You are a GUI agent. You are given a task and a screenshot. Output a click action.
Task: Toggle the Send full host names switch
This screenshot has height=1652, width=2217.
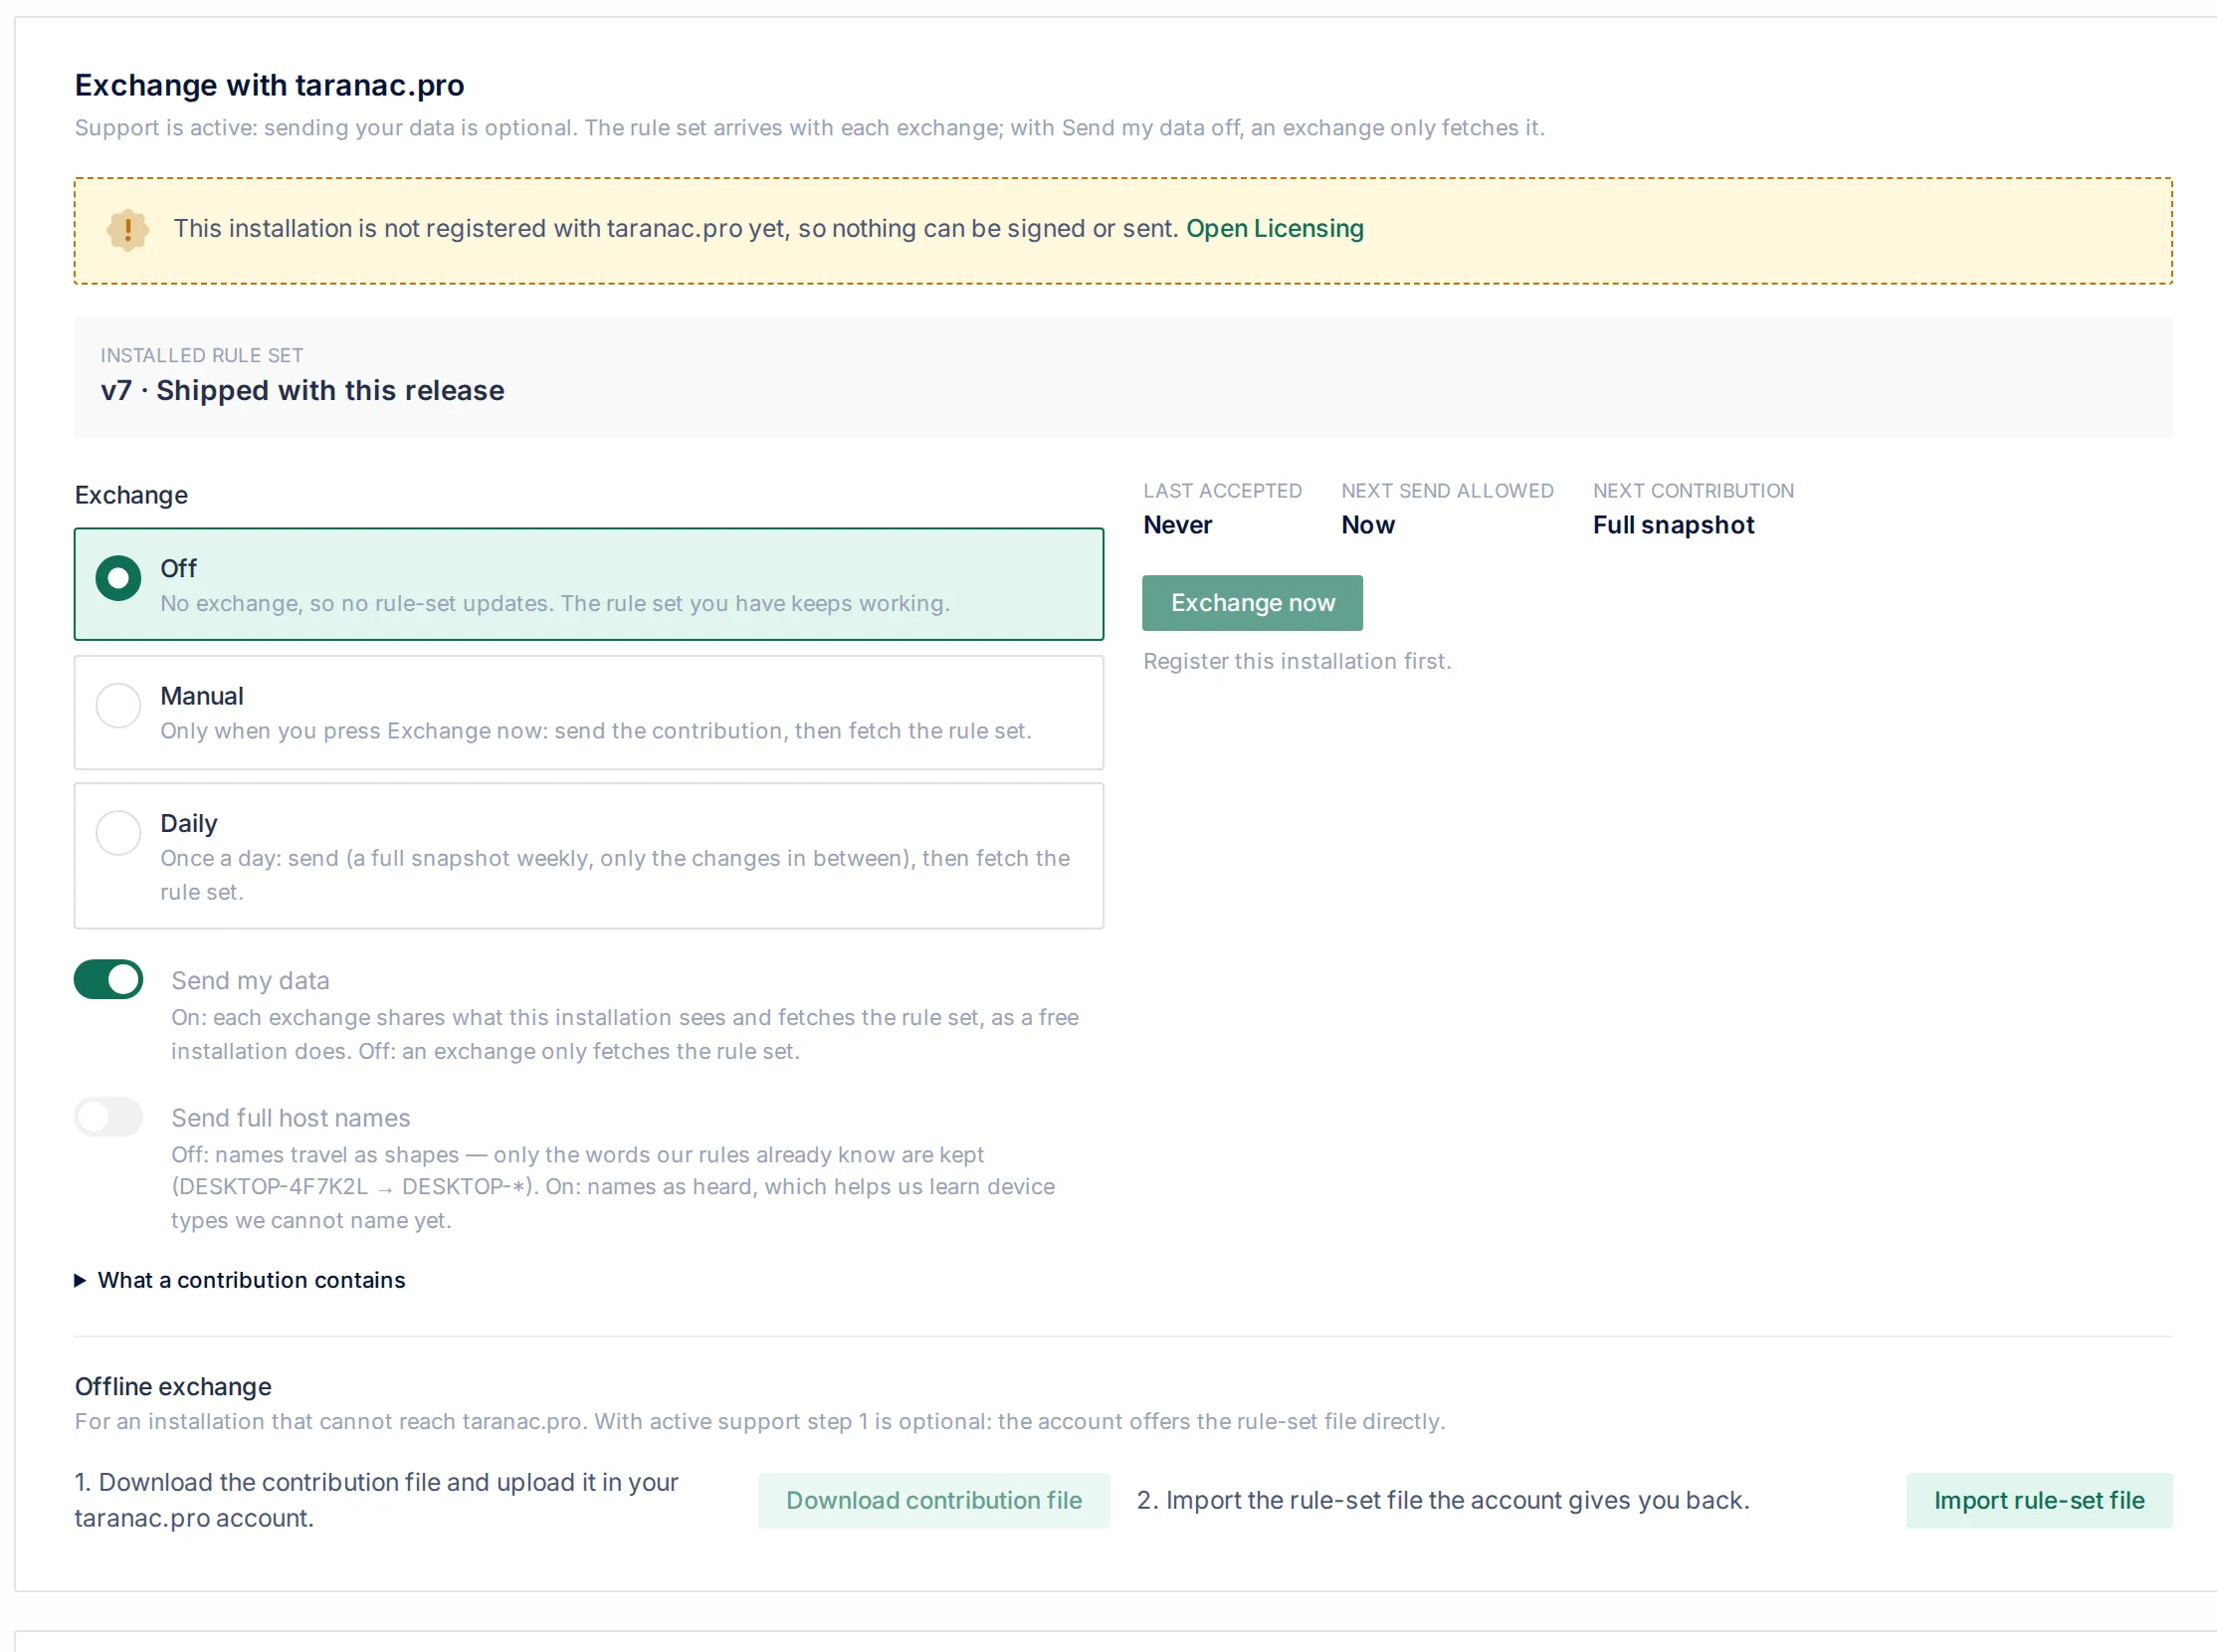tap(108, 1117)
